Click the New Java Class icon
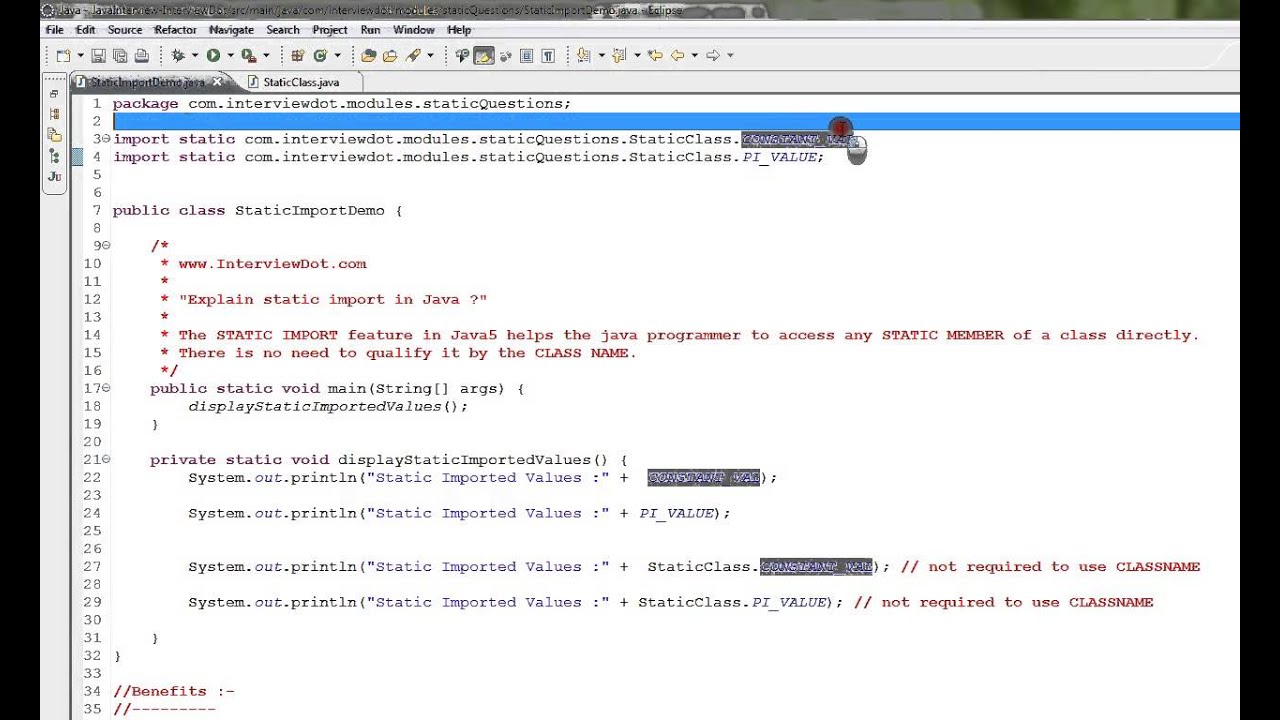The width and height of the screenshot is (1280, 720). 320,56
